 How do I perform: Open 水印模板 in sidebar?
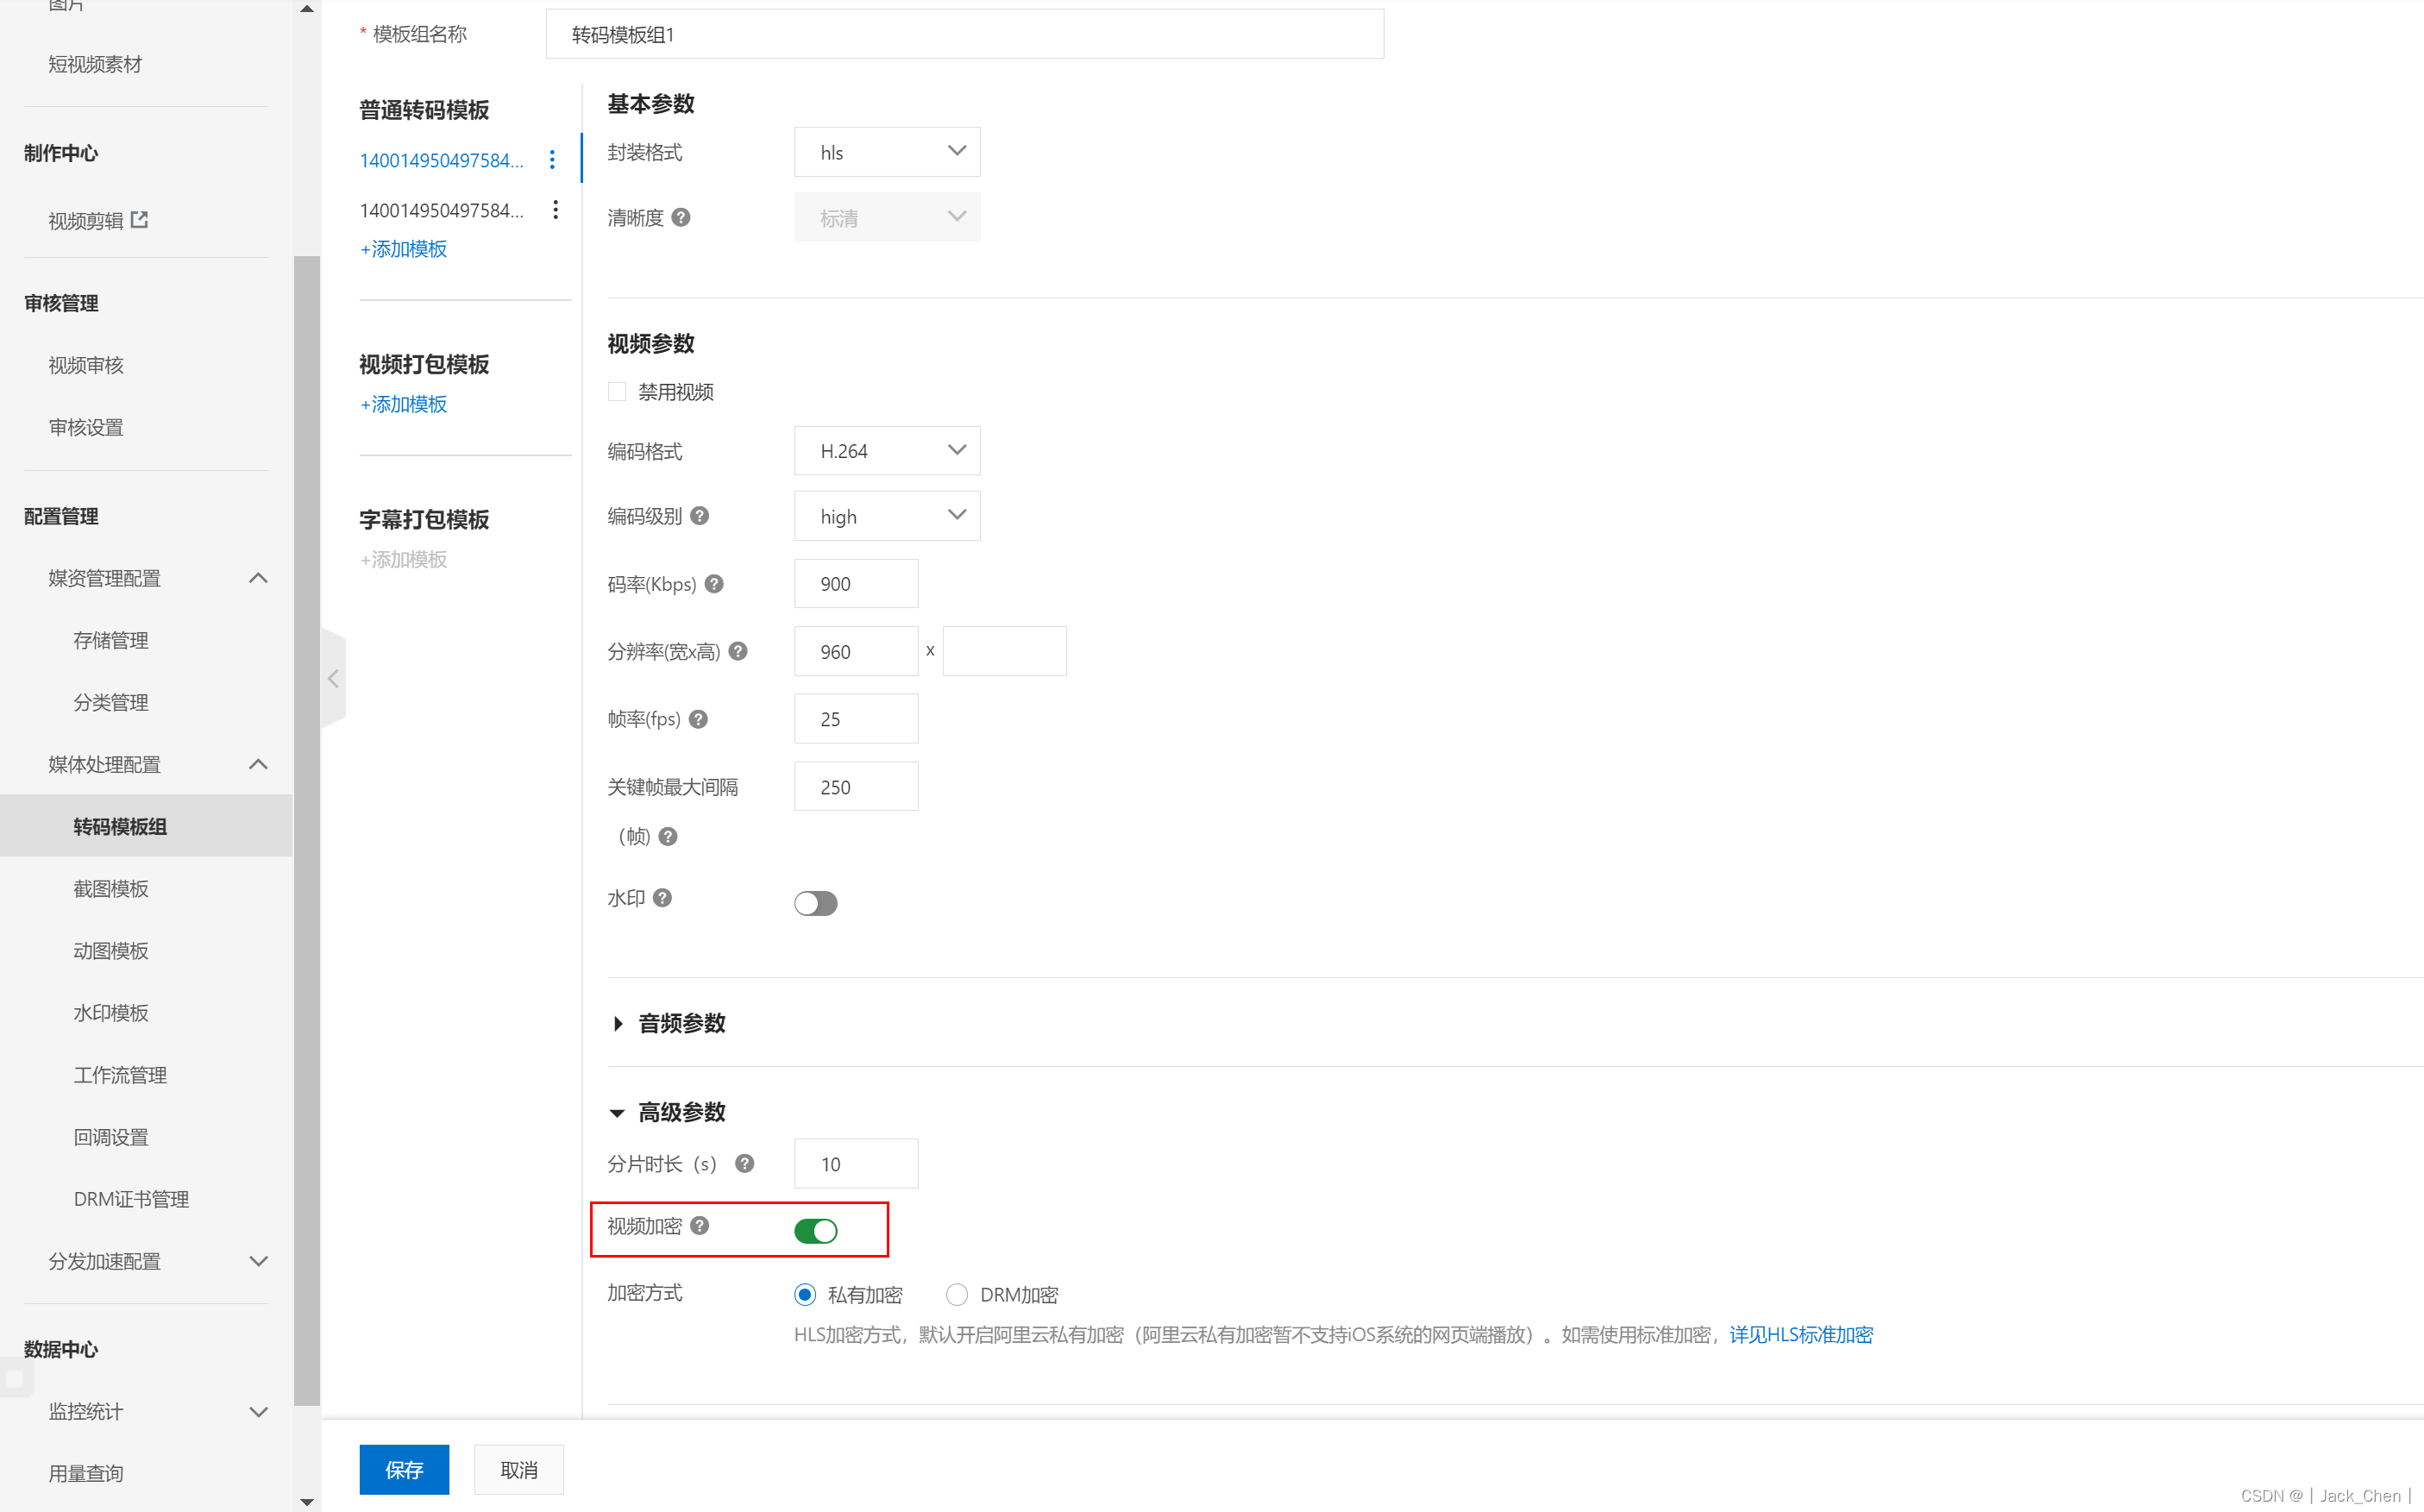111,1012
